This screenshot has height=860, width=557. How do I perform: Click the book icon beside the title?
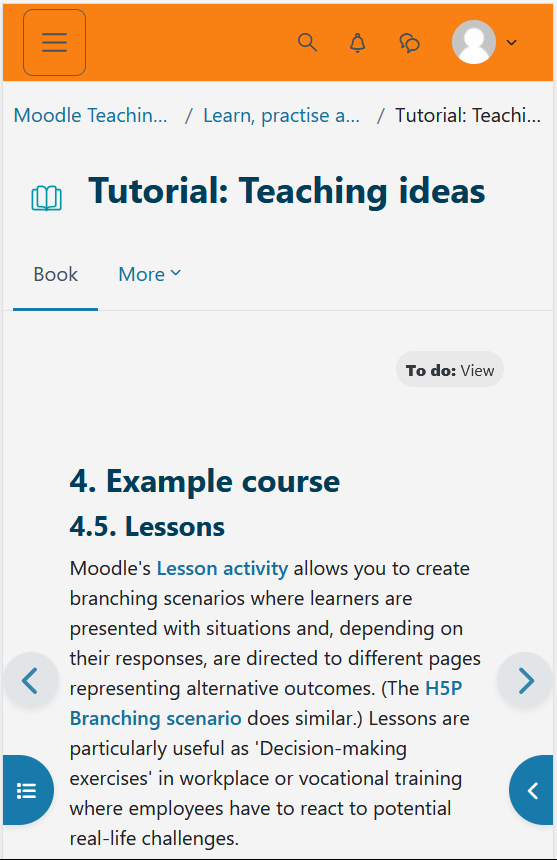47,198
